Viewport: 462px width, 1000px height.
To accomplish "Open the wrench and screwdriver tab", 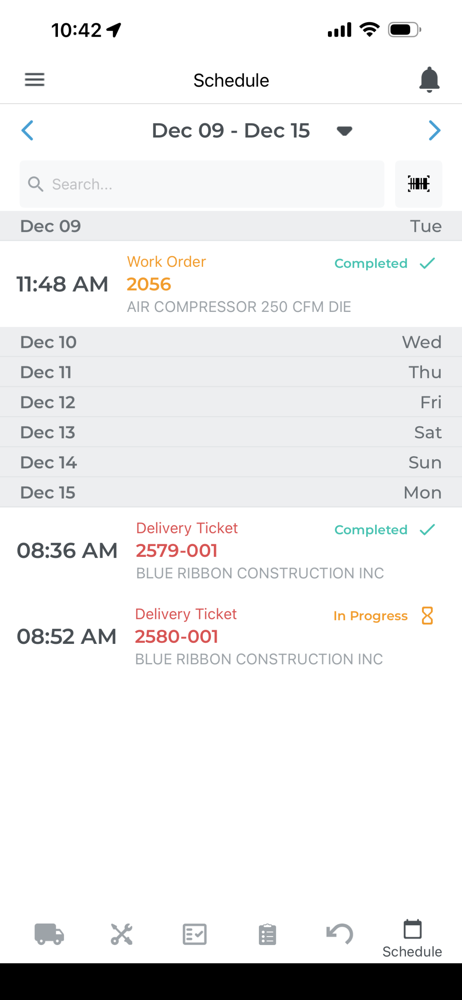I will [121, 934].
